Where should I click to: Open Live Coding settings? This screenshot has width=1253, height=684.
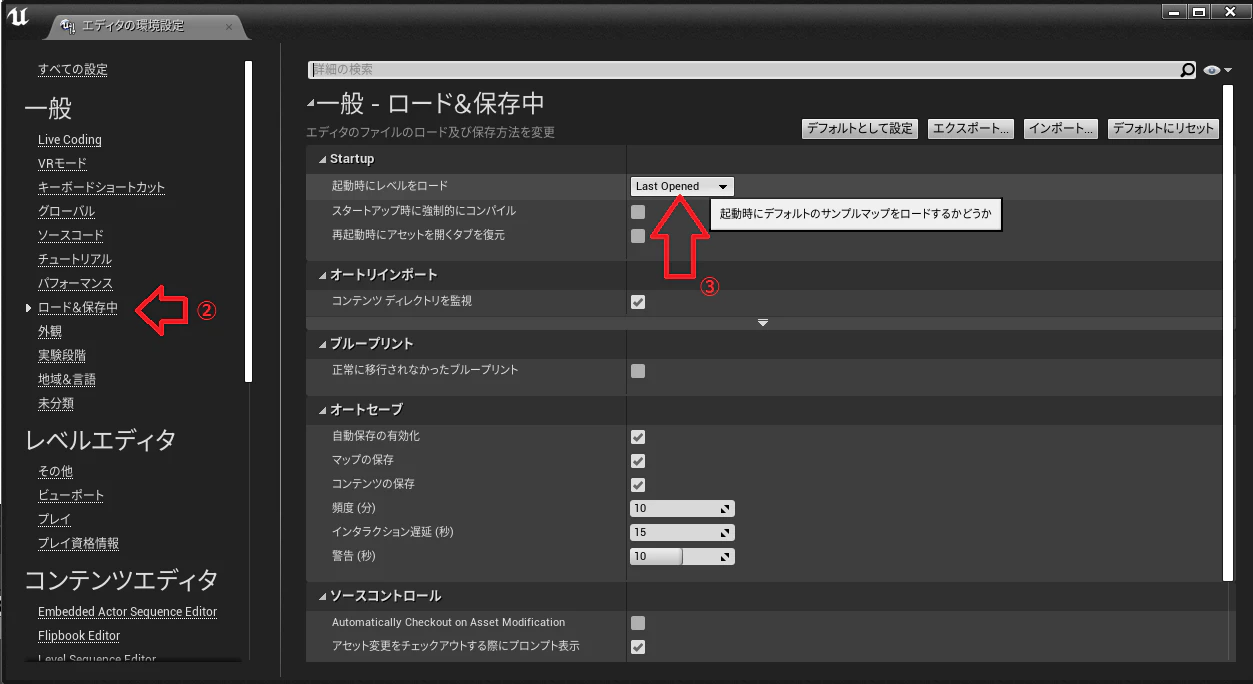(70, 140)
